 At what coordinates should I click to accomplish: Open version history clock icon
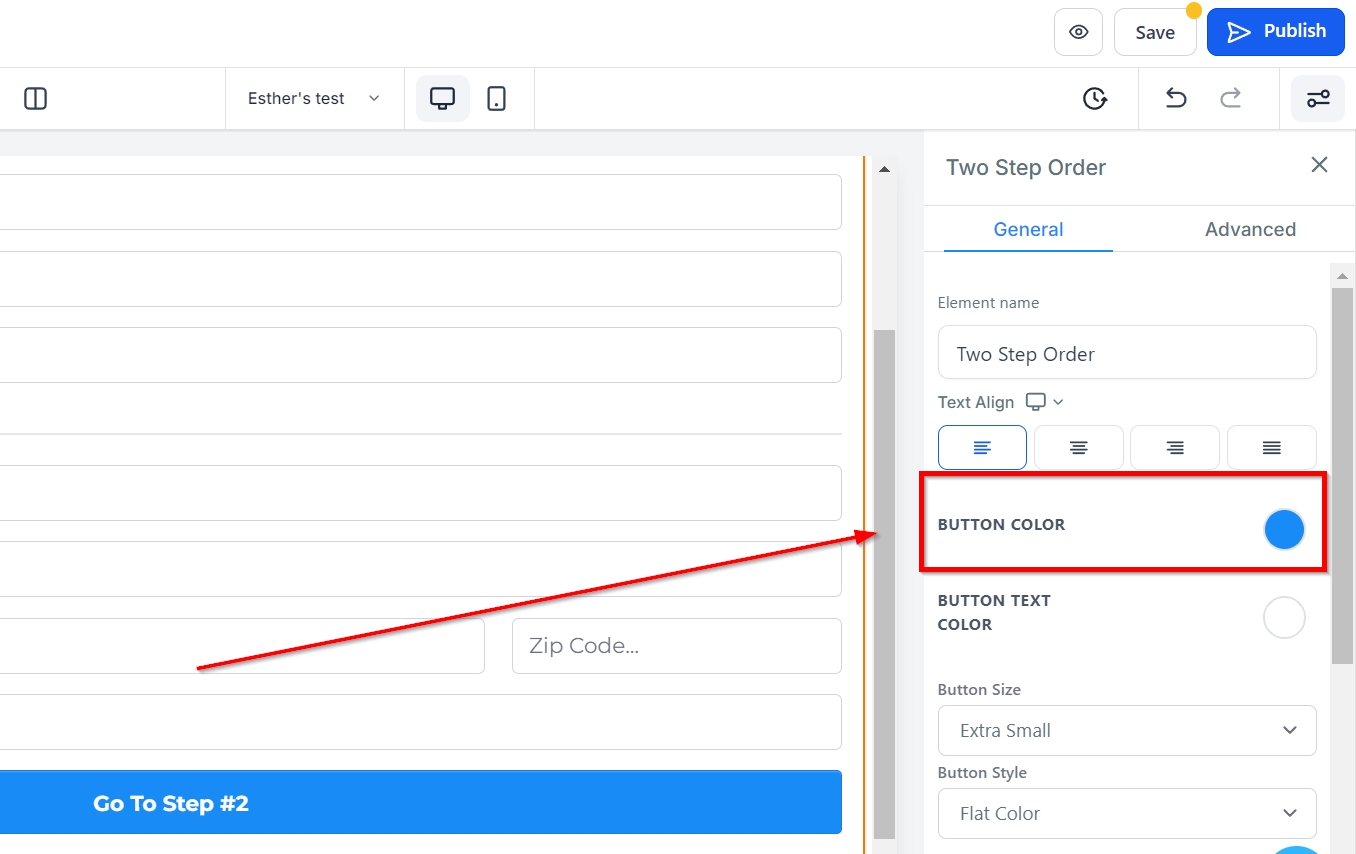1095,98
